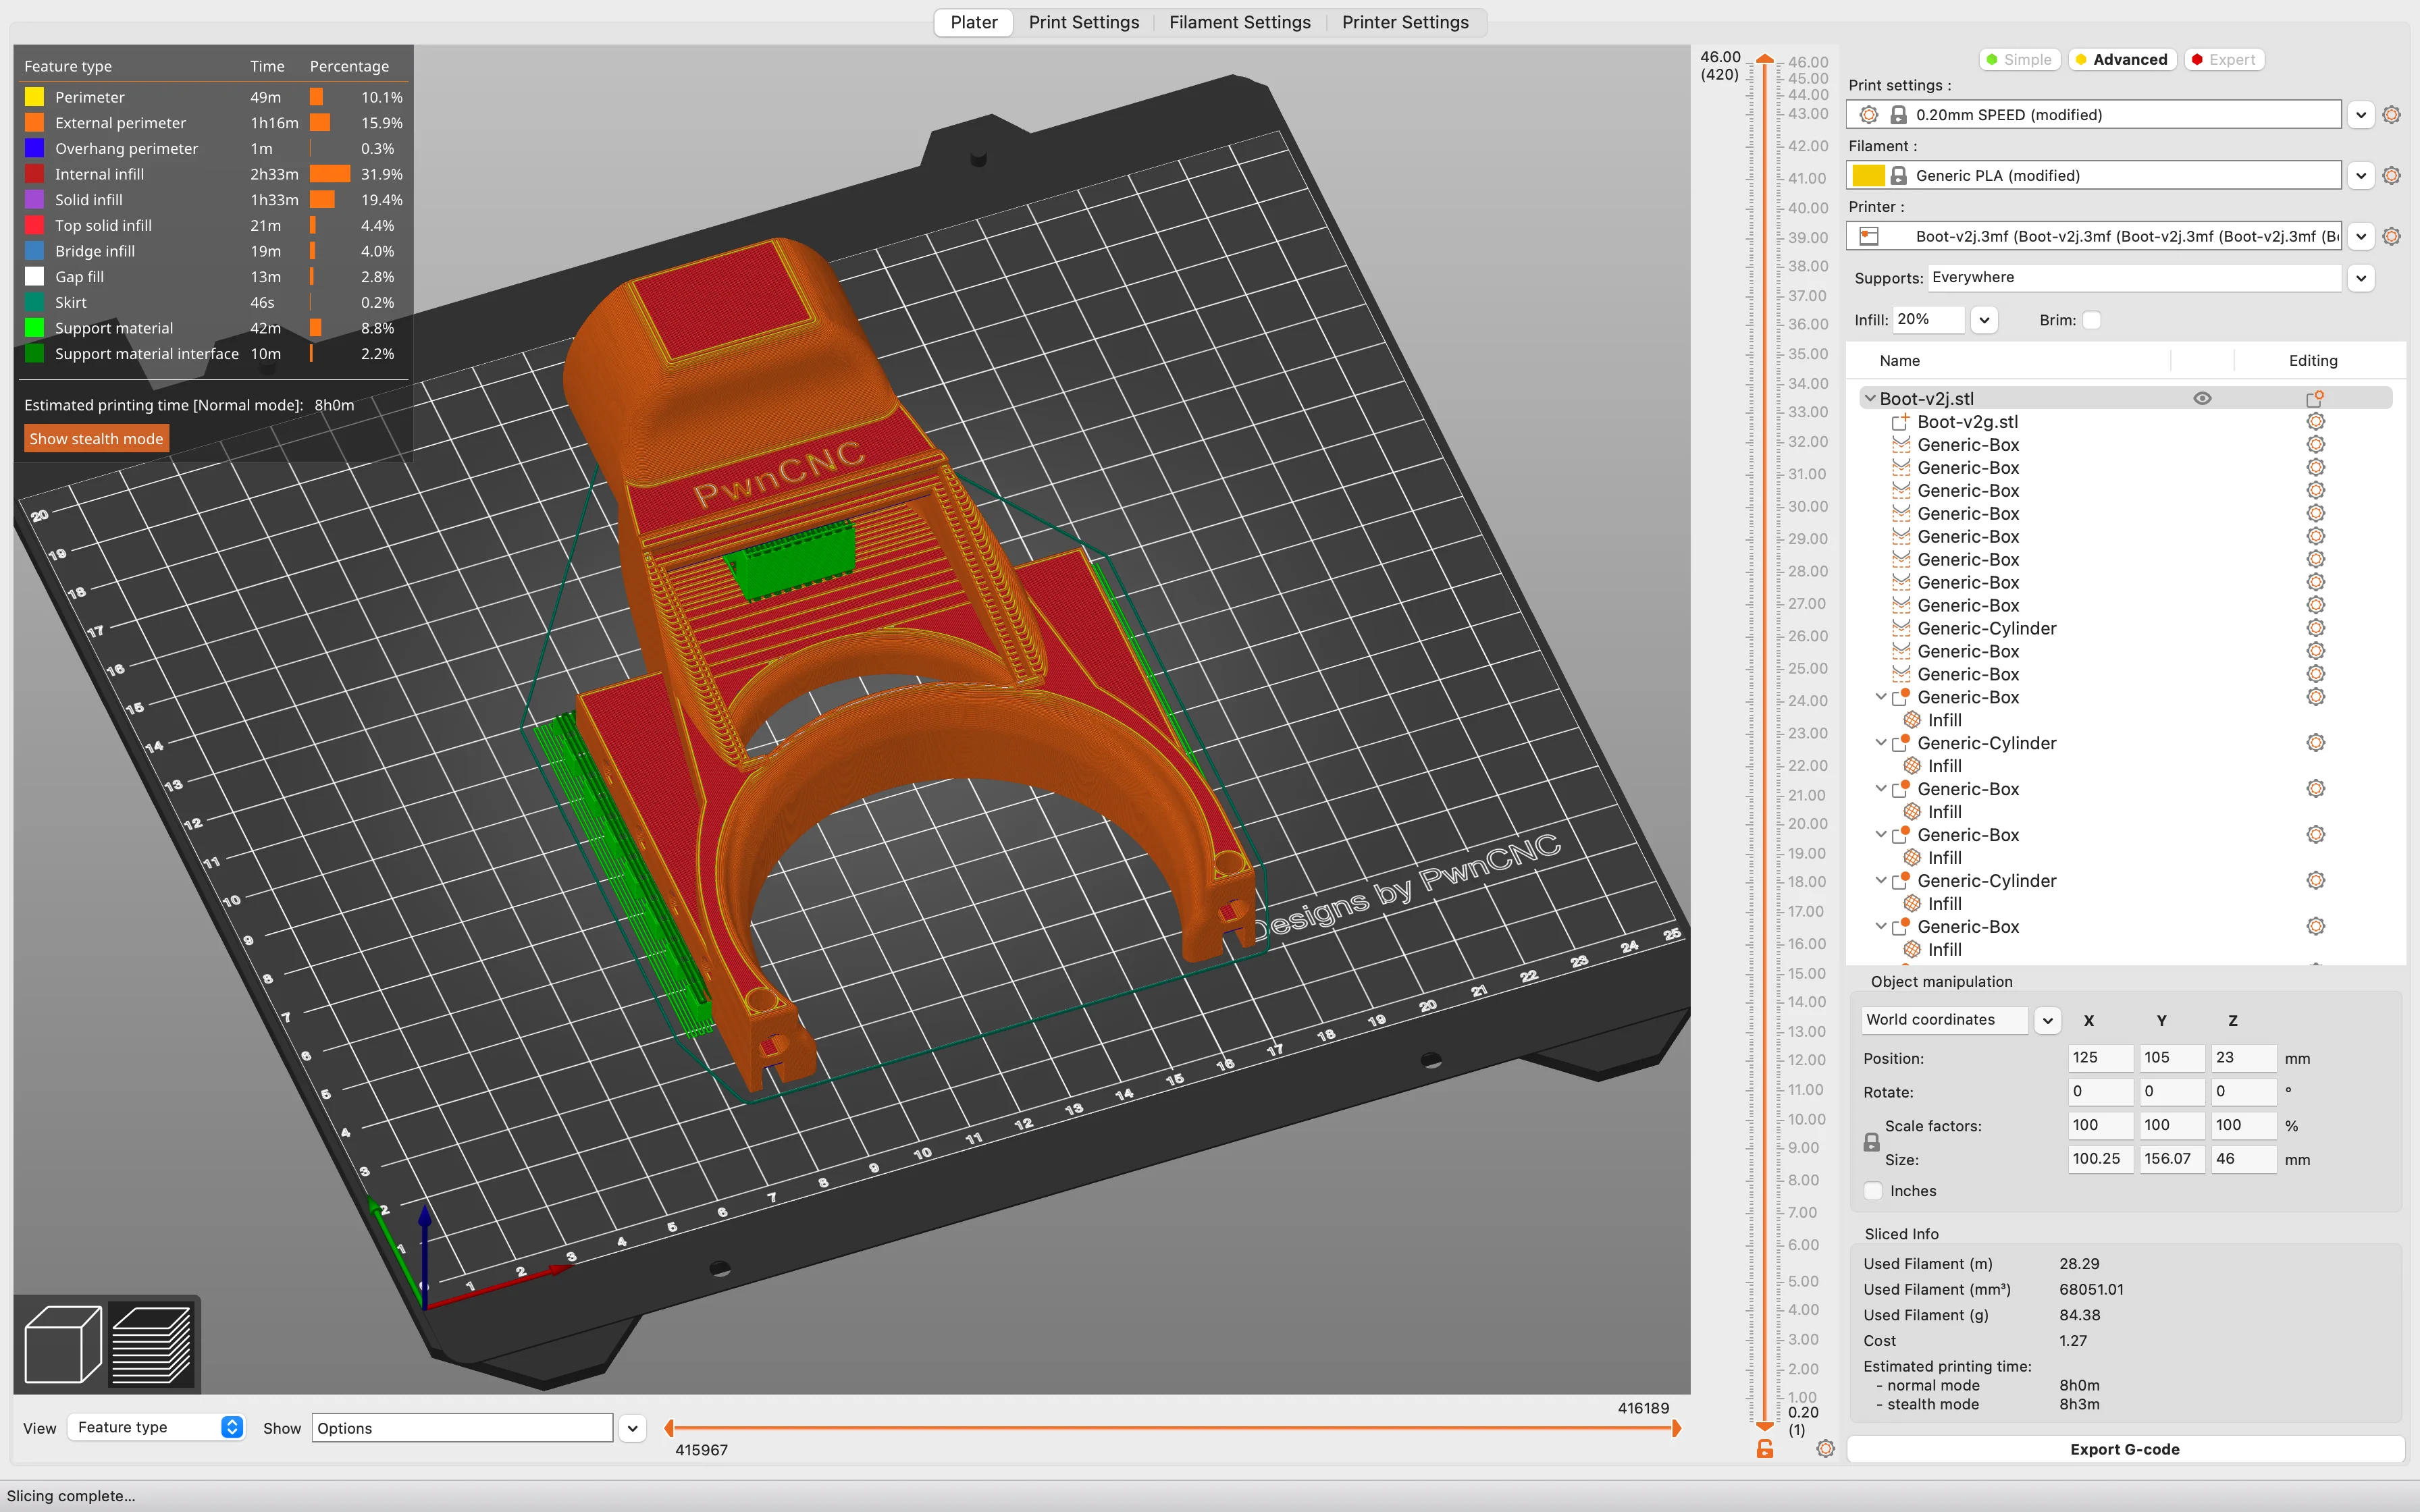Open the Supports dropdown
Screen dimensions: 2420x1512
tap(2361, 278)
